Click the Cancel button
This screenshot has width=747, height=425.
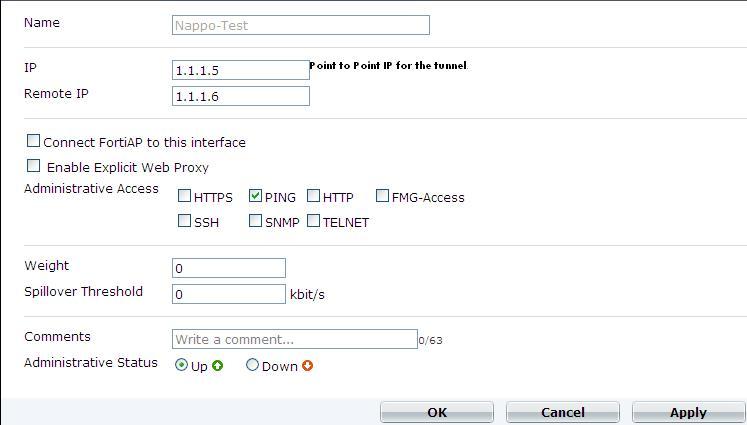(x=562, y=412)
